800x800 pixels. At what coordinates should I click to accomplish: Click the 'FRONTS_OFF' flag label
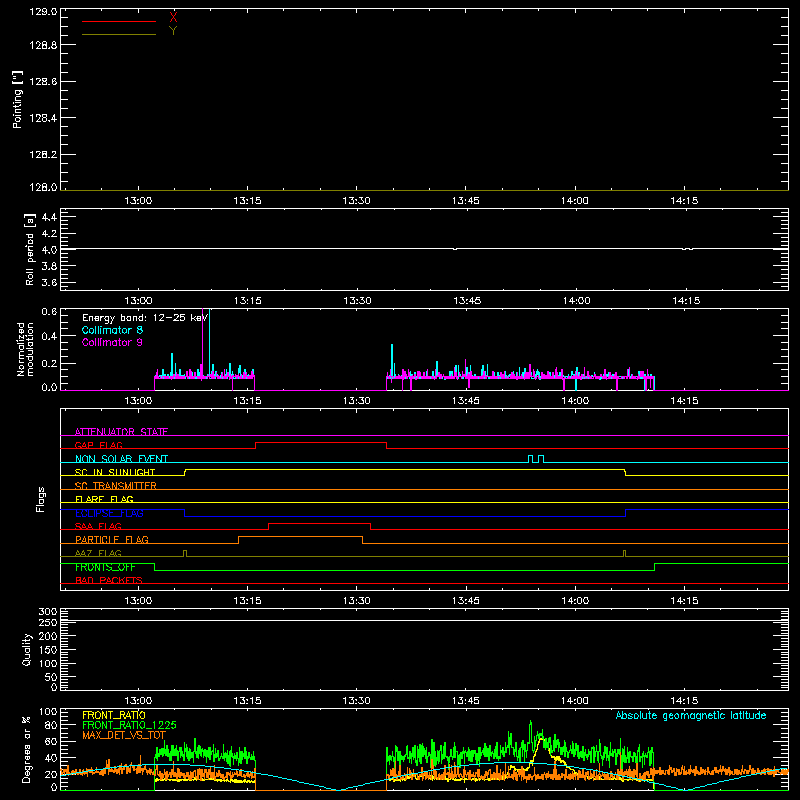105,567
